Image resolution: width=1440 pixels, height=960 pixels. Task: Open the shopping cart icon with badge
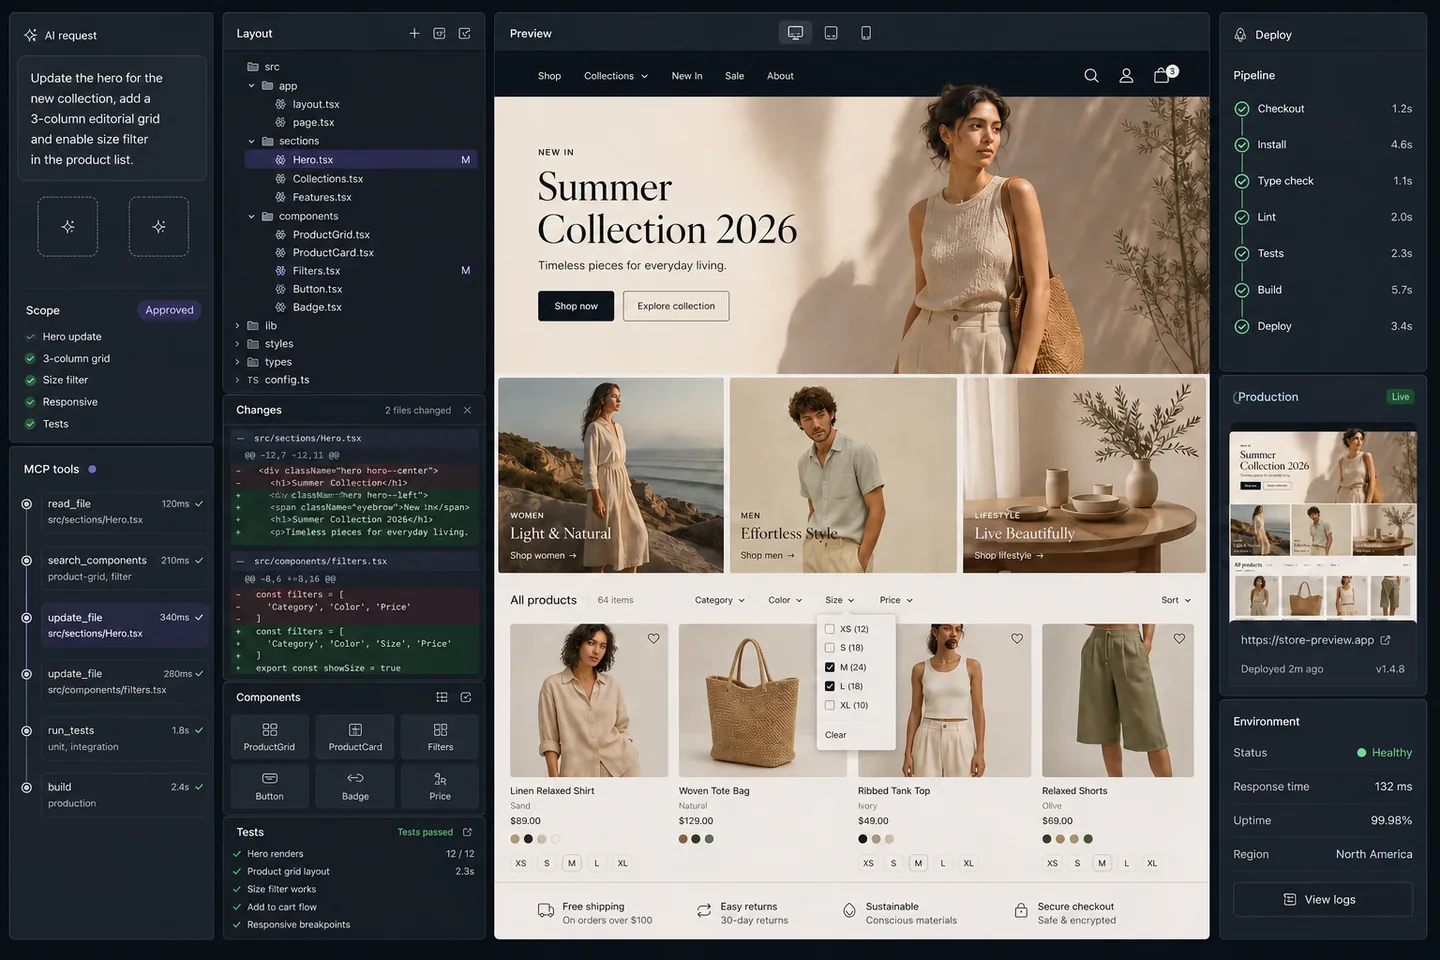coord(1164,74)
